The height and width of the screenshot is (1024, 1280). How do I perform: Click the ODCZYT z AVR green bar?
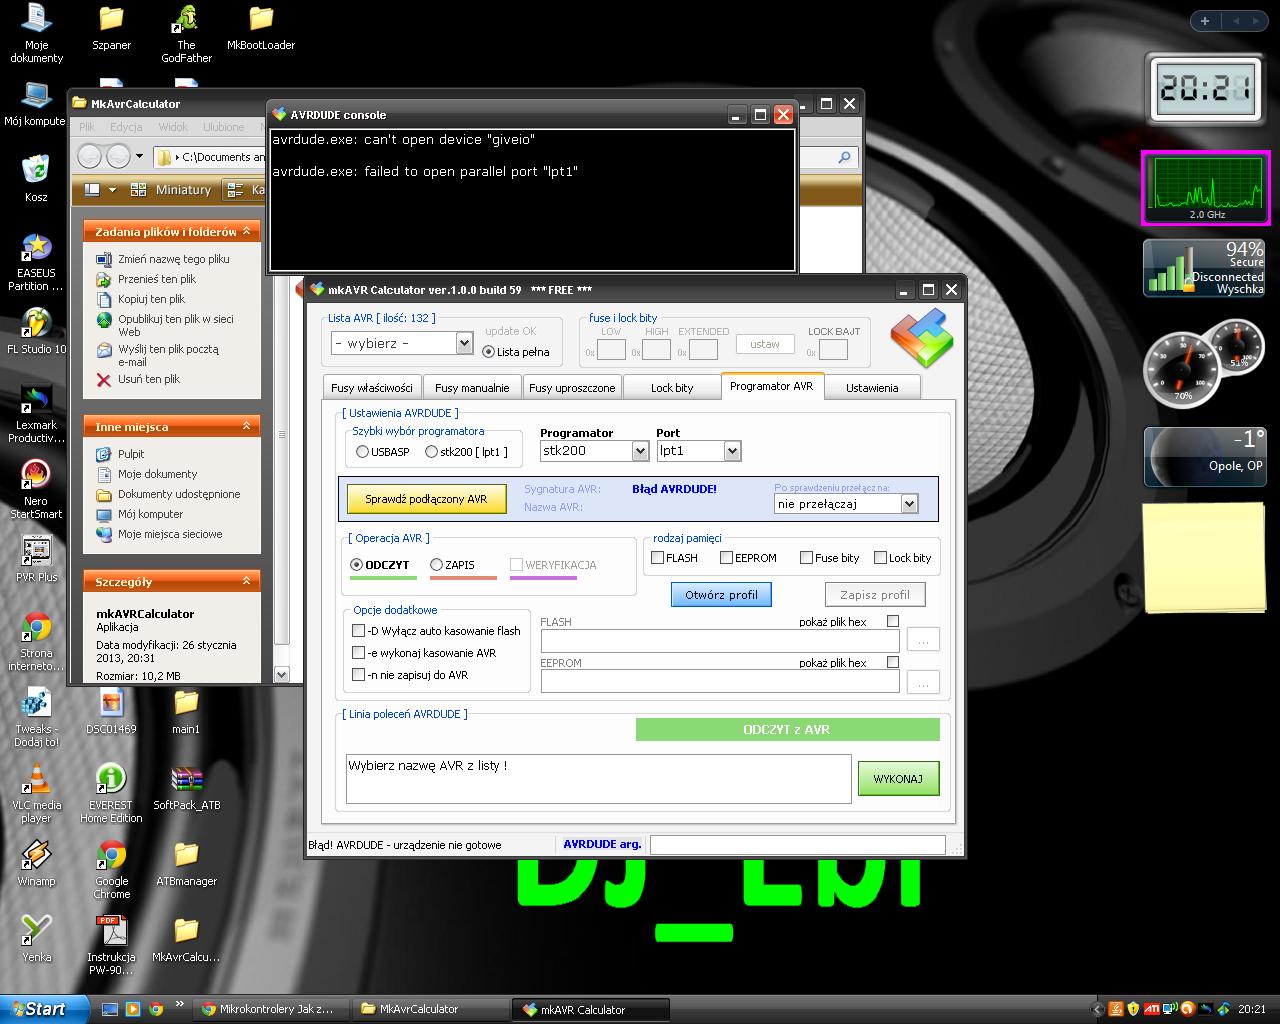click(787, 729)
